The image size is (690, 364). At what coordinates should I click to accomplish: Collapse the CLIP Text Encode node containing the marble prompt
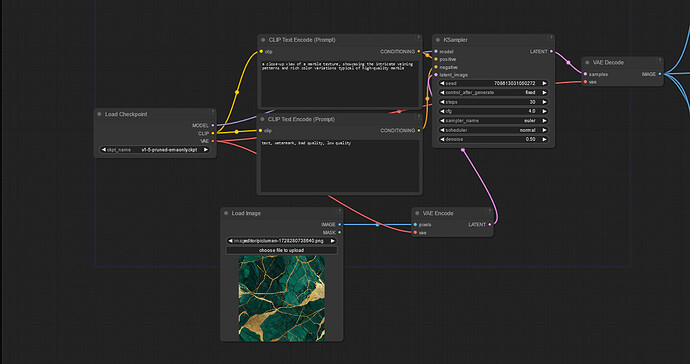click(x=263, y=40)
